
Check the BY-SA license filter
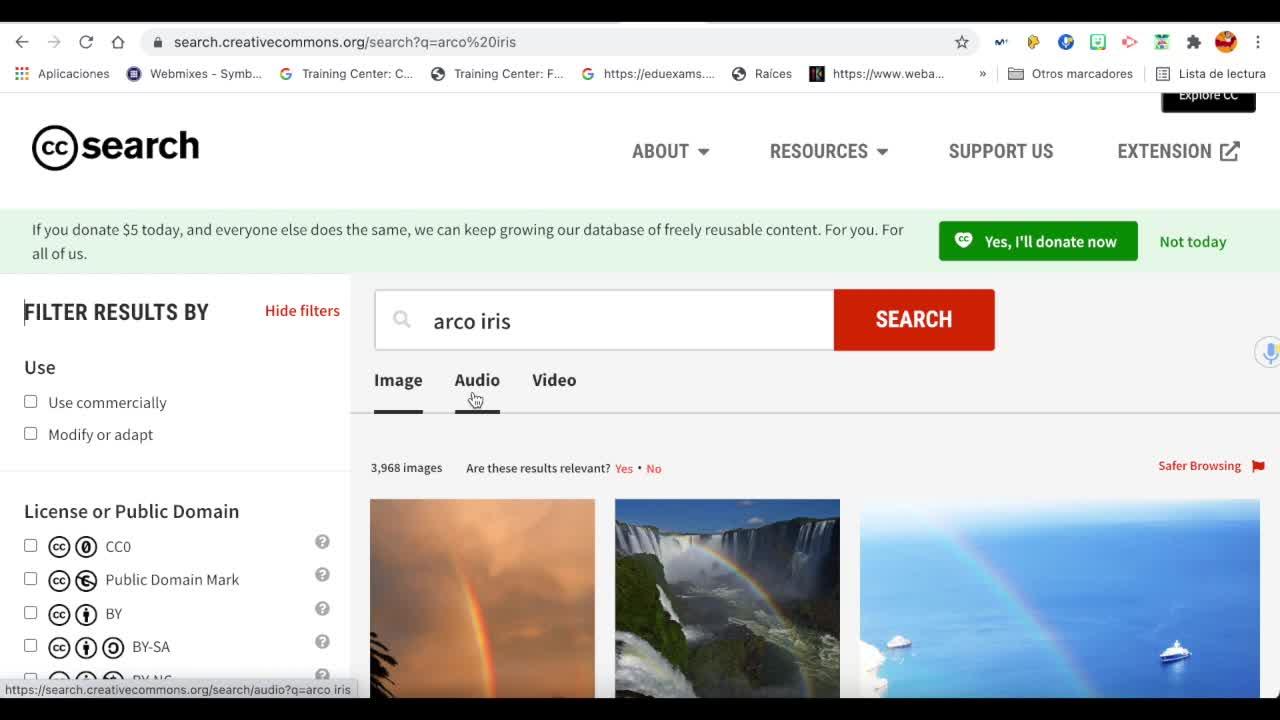point(31,646)
